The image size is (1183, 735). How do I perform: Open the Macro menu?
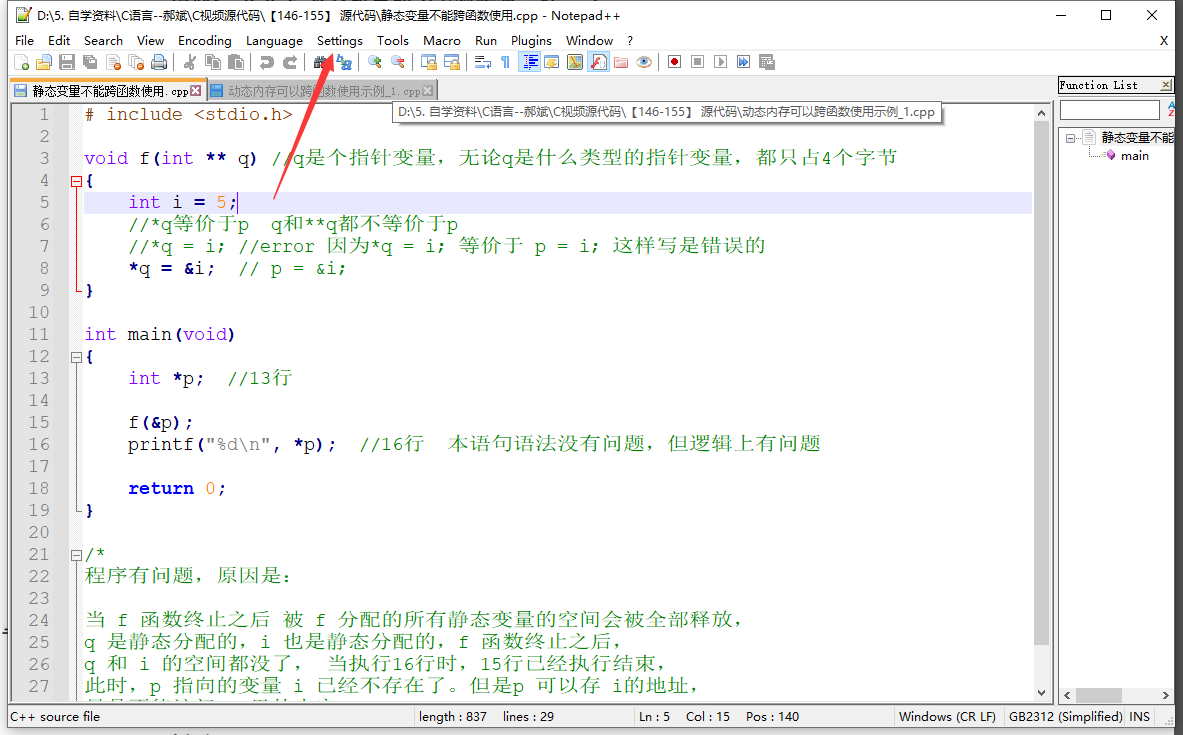[x=441, y=41]
